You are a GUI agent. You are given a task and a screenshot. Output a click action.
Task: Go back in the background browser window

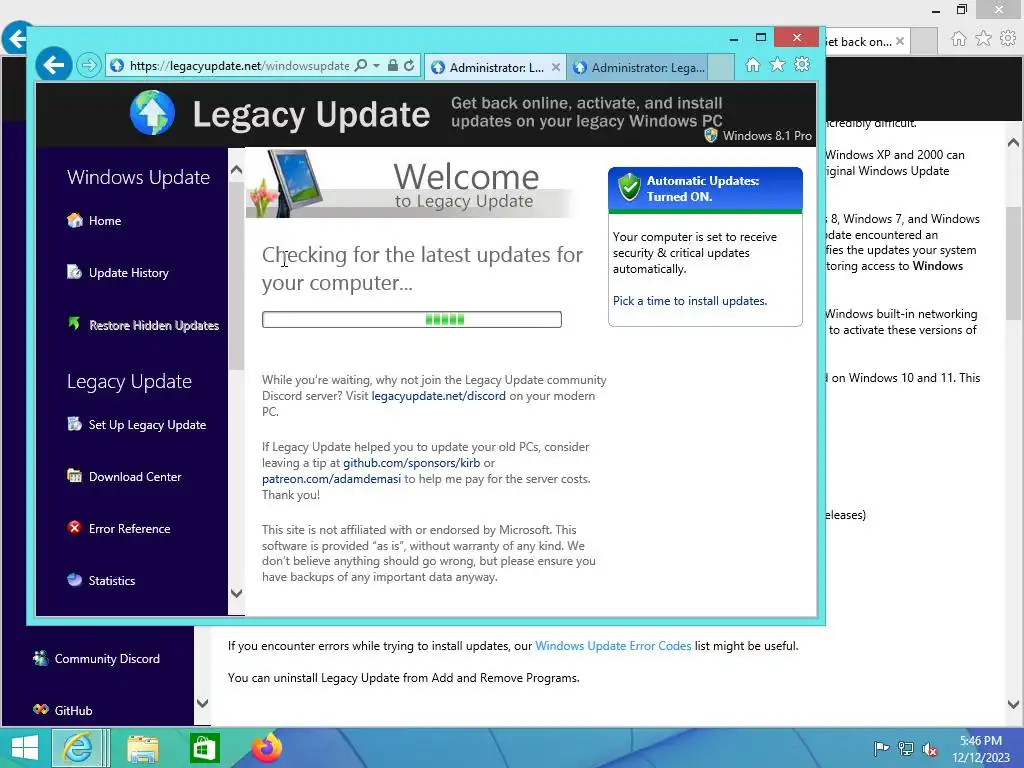point(14,39)
